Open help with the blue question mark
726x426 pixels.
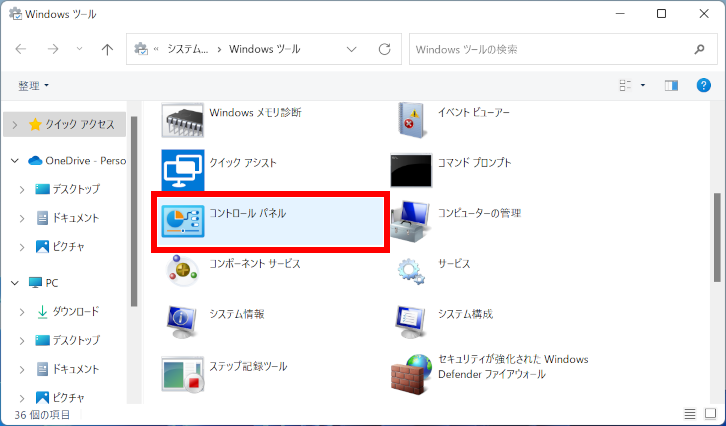(x=703, y=85)
